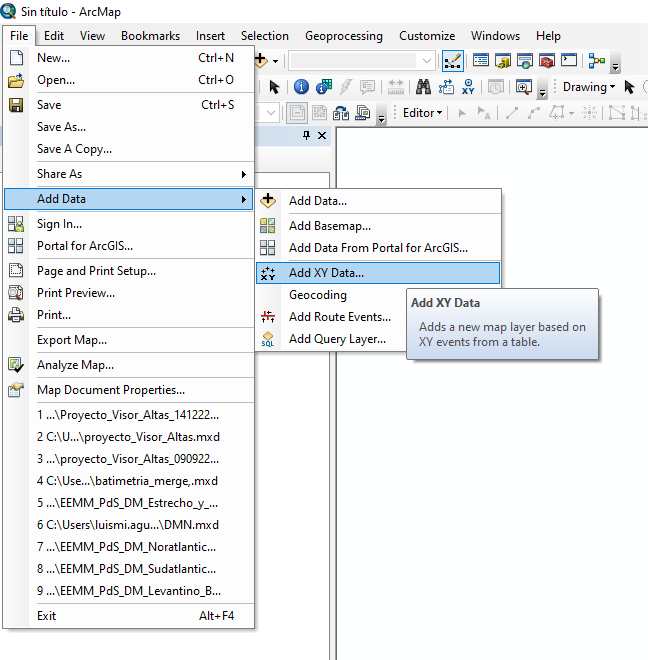Select Save As... menu entry

pos(128,127)
